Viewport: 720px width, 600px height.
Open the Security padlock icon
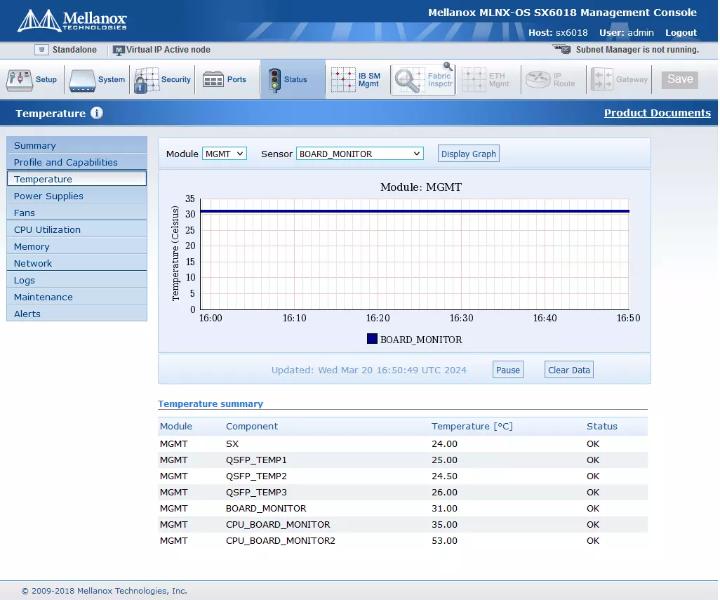pyautogui.click(x=146, y=80)
